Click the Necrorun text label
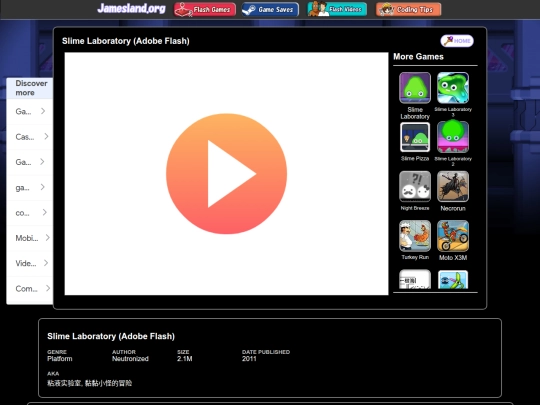The height and width of the screenshot is (405, 540). pyautogui.click(x=453, y=208)
